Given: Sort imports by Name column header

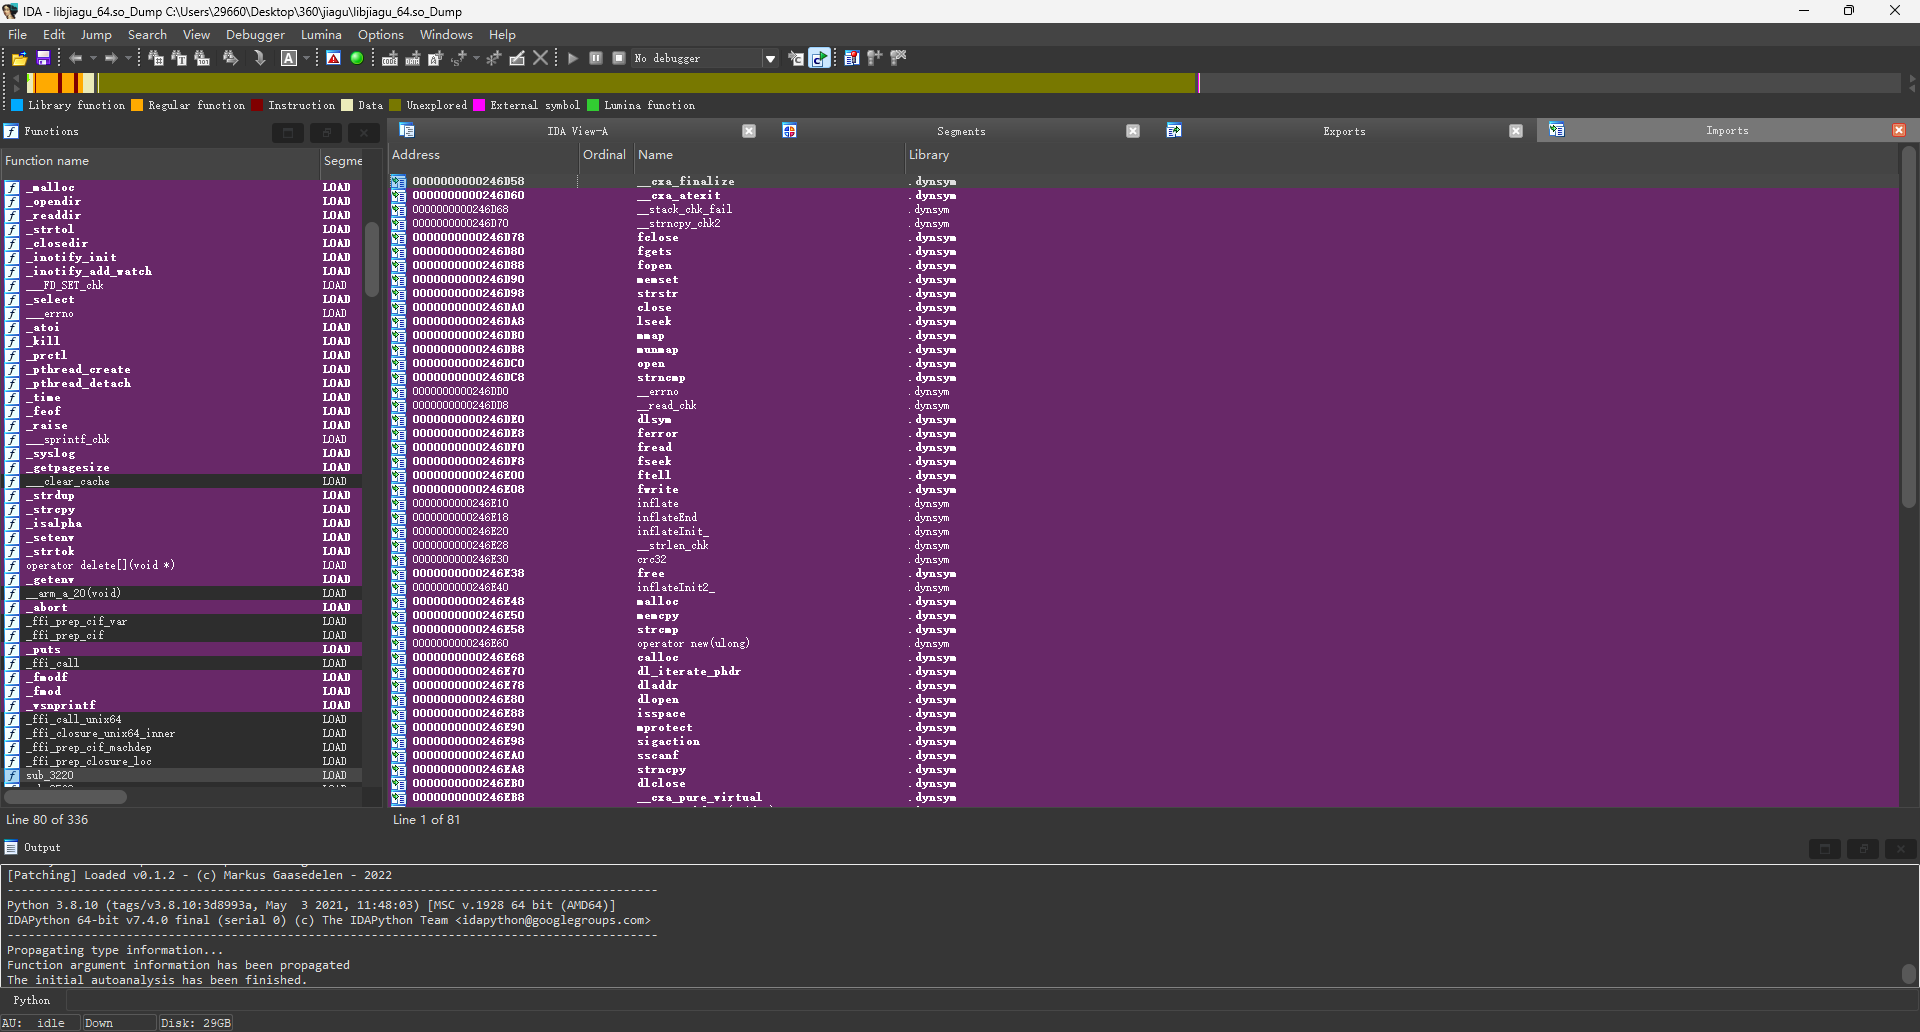Looking at the screenshot, I should (770, 155).
